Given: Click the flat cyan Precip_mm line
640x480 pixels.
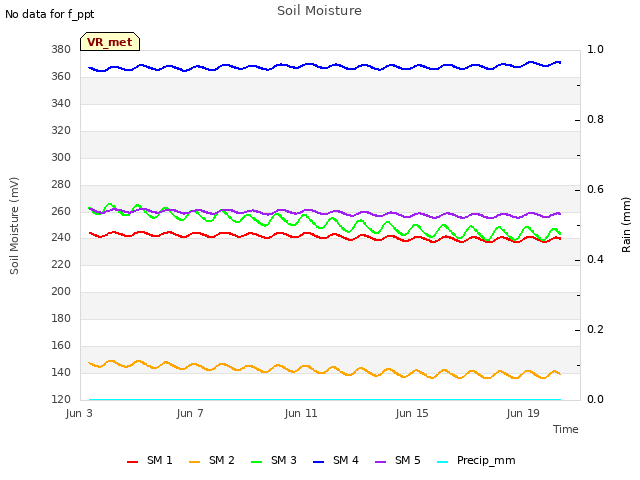Looking at the screenshot, I should (x=324, y=399).
